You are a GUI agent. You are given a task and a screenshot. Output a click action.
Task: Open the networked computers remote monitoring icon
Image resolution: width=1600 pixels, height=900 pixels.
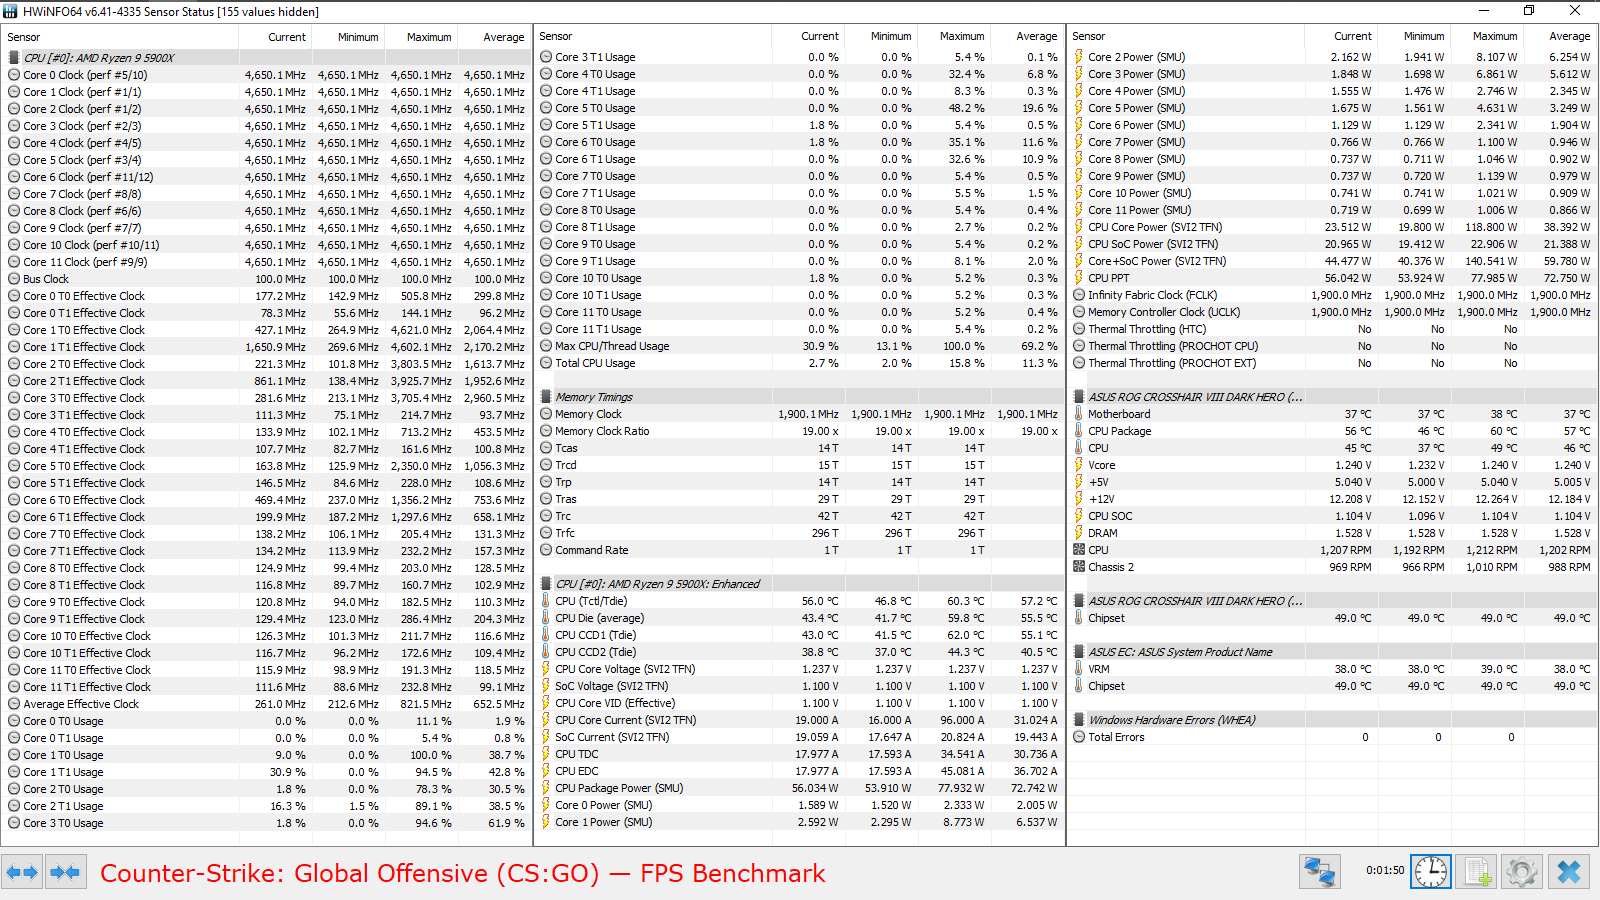coord(1320,872)
